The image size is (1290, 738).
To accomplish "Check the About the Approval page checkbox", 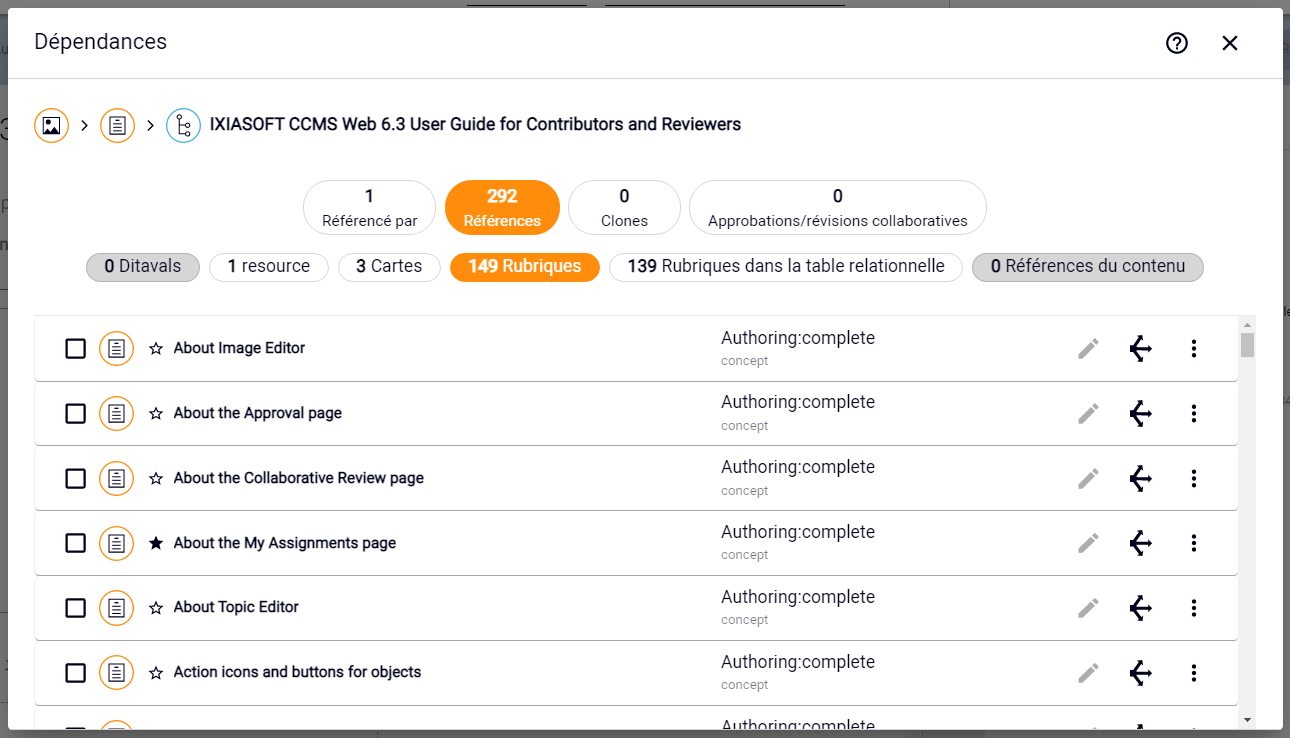I will pos(75,413).
